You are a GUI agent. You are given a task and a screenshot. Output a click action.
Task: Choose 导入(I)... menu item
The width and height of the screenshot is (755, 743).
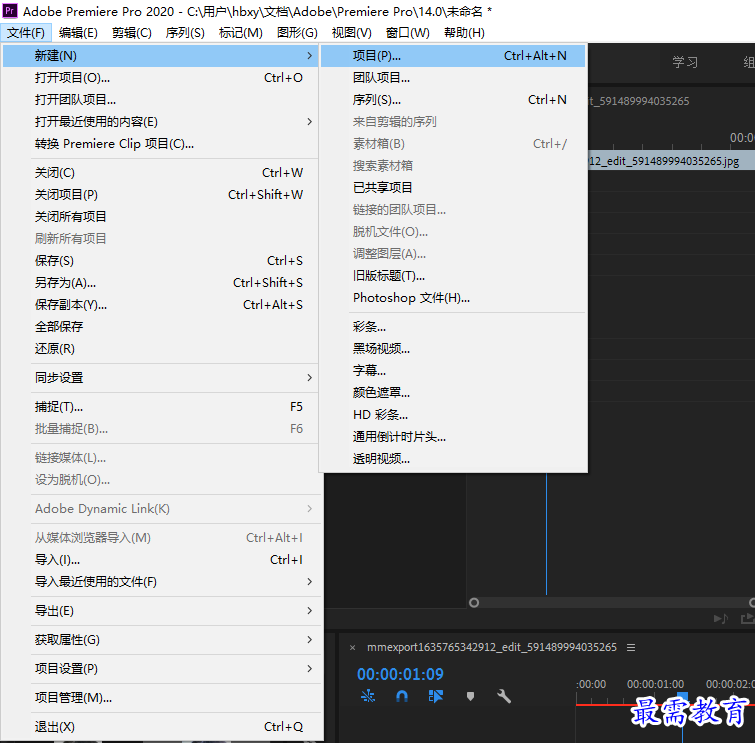coord(160,560)
